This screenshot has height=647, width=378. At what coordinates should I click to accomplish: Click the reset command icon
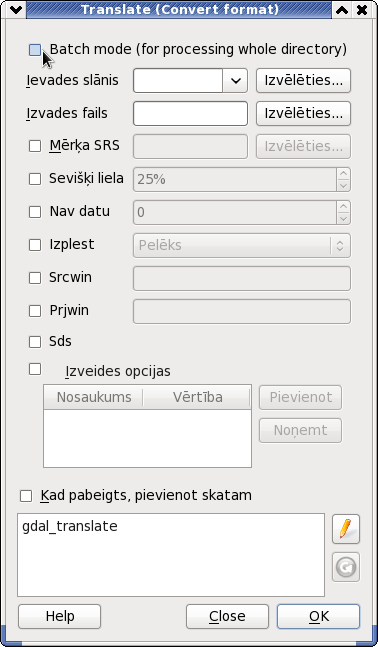[x=346, y=567]
